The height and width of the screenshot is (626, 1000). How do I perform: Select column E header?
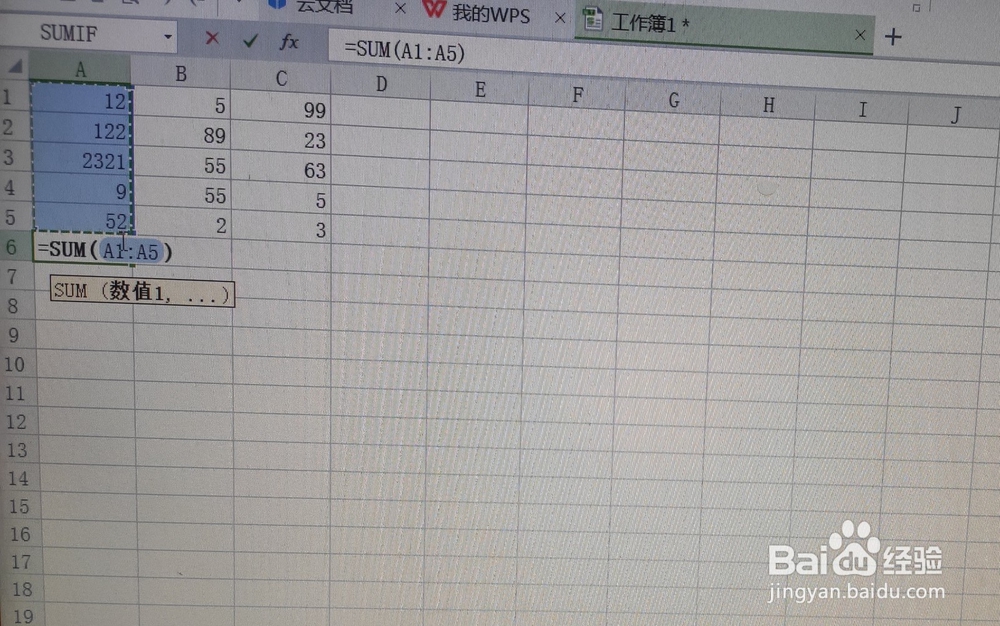click(480, 90)
